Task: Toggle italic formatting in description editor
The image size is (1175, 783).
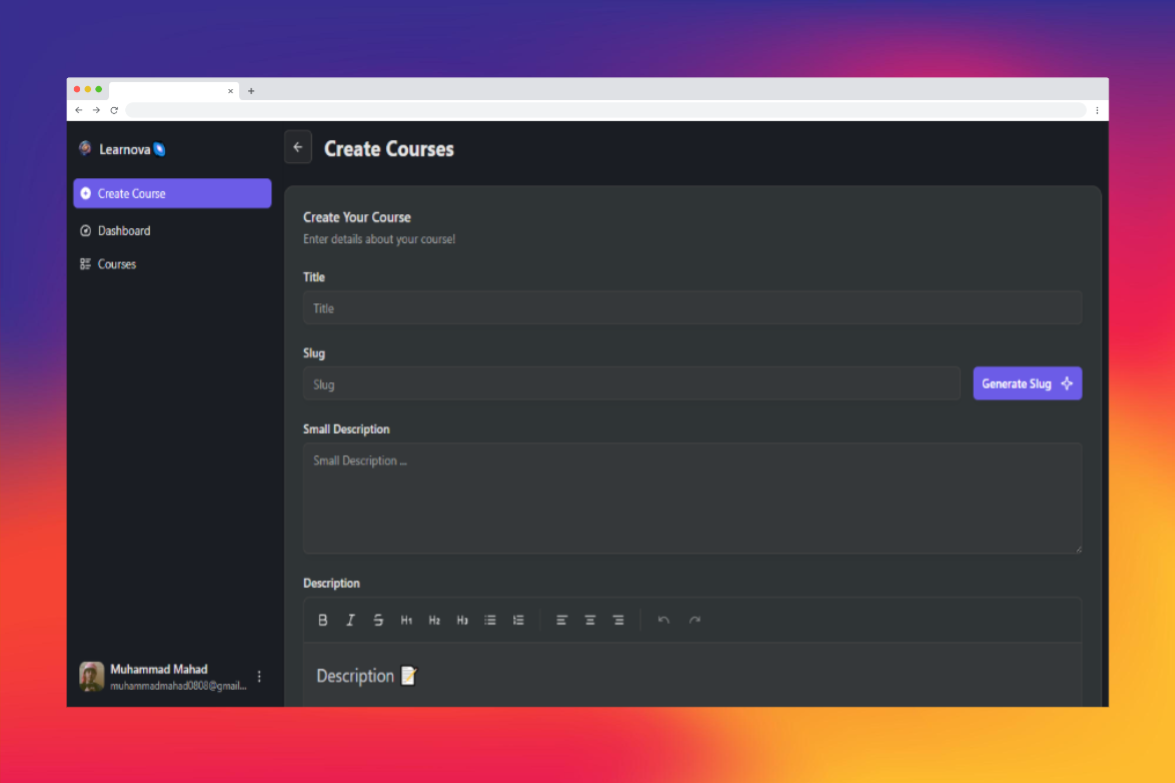Action: [350, 620]
